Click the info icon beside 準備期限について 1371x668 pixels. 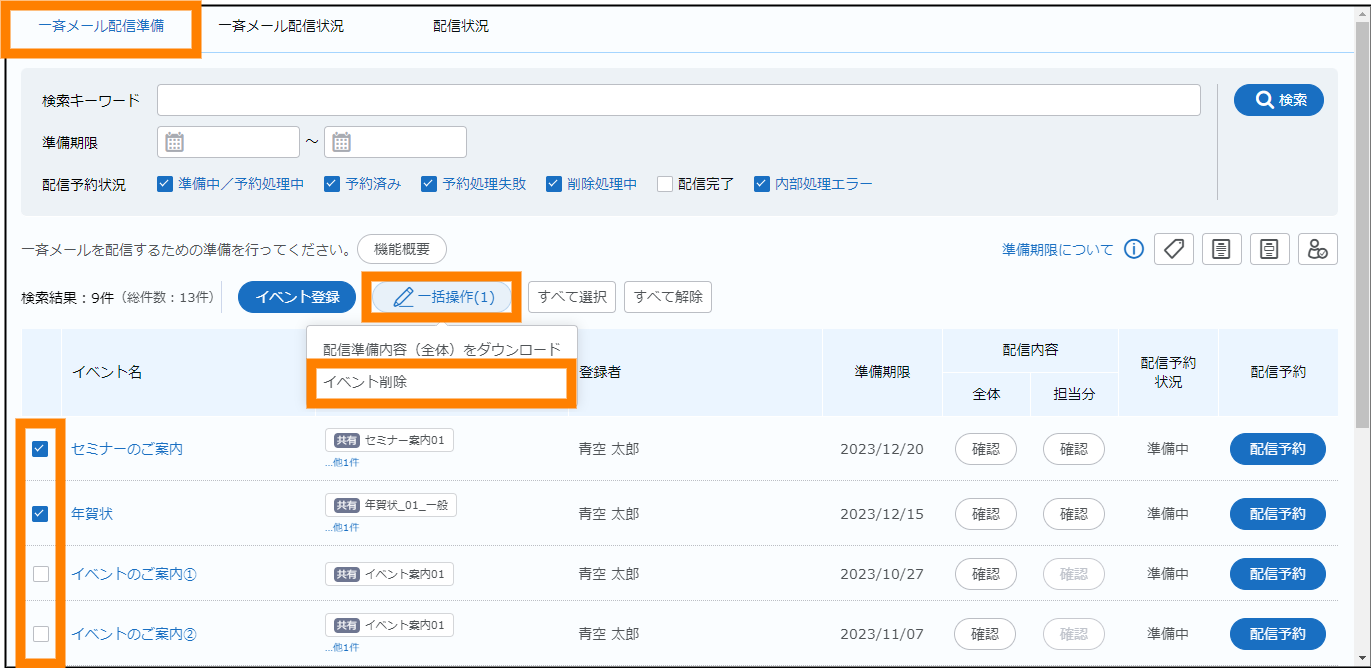point(1133,249)
